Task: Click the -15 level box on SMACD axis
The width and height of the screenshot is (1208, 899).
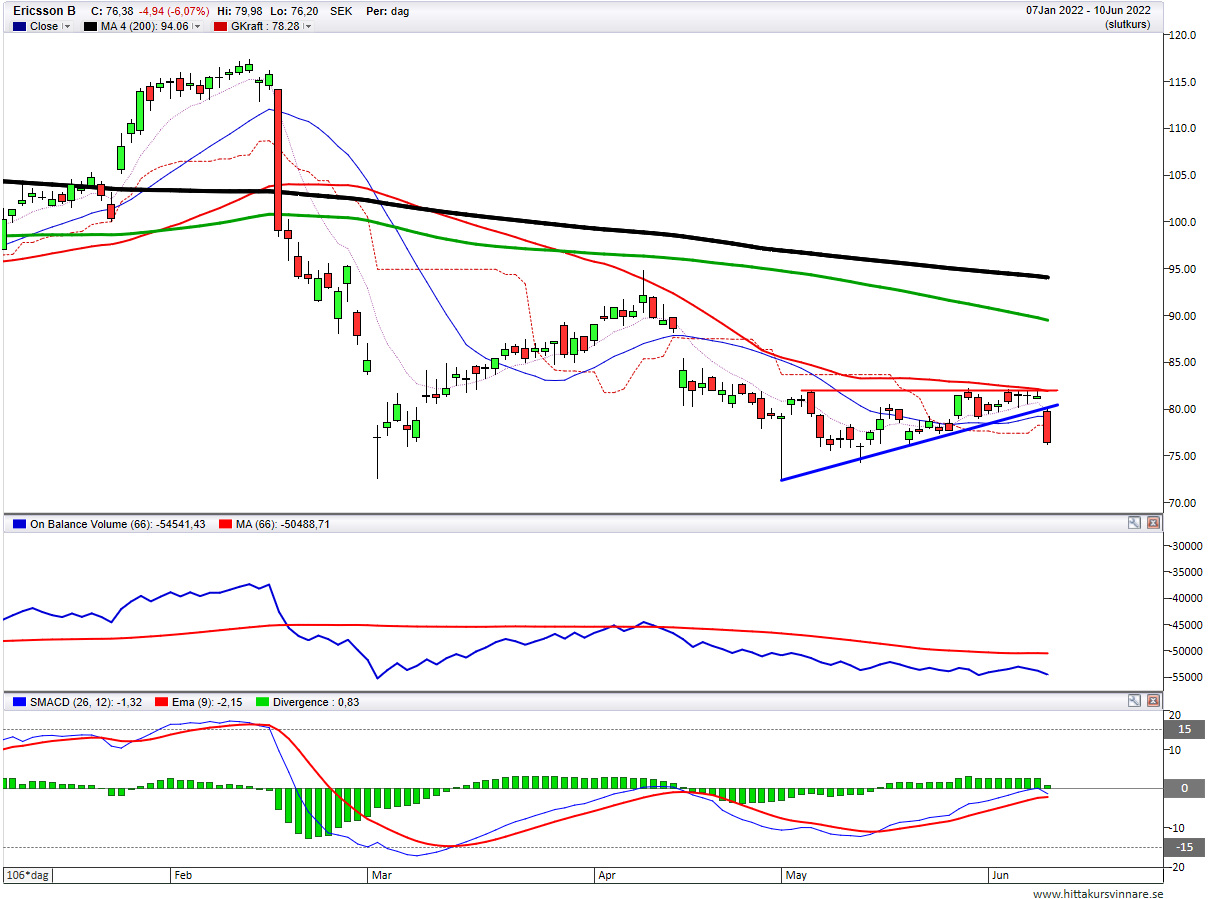Action: tap(1184, 848)
